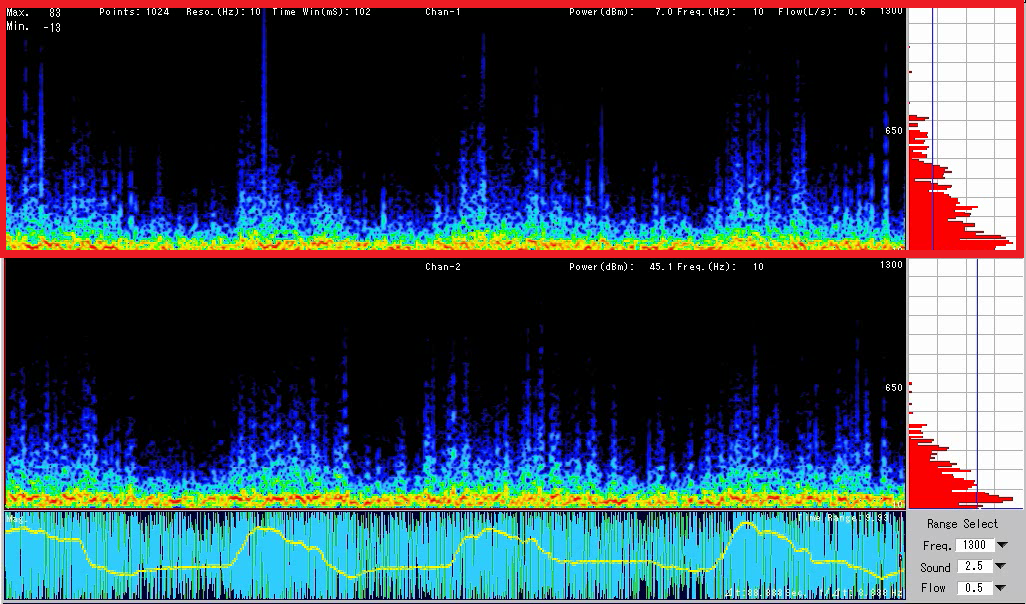Click the 1300 axis label on Chan-2
The width and height of the screenshot is (1026, 604).
(x=891, y=264)
